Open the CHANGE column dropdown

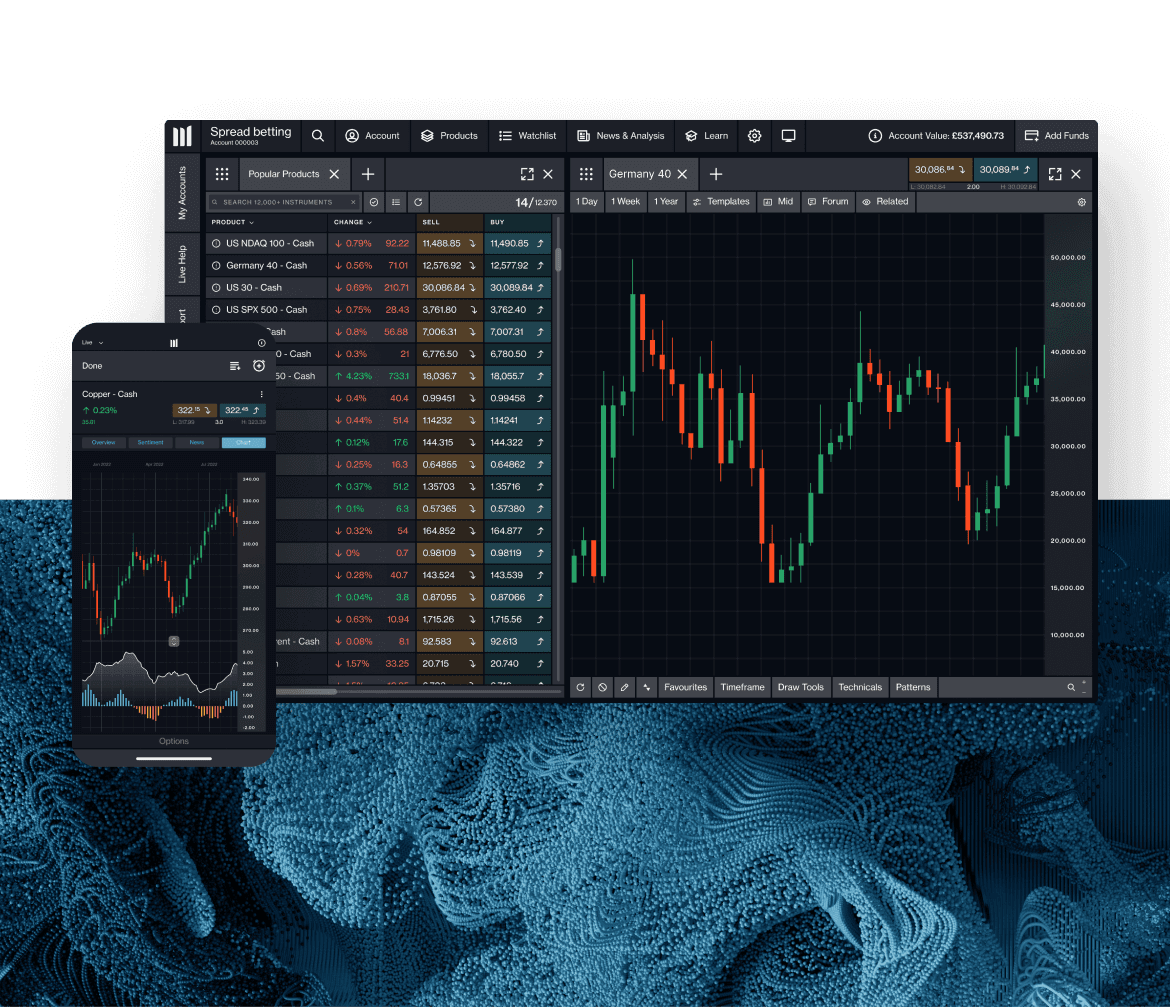pyautogui.click(x=353, y=222)
